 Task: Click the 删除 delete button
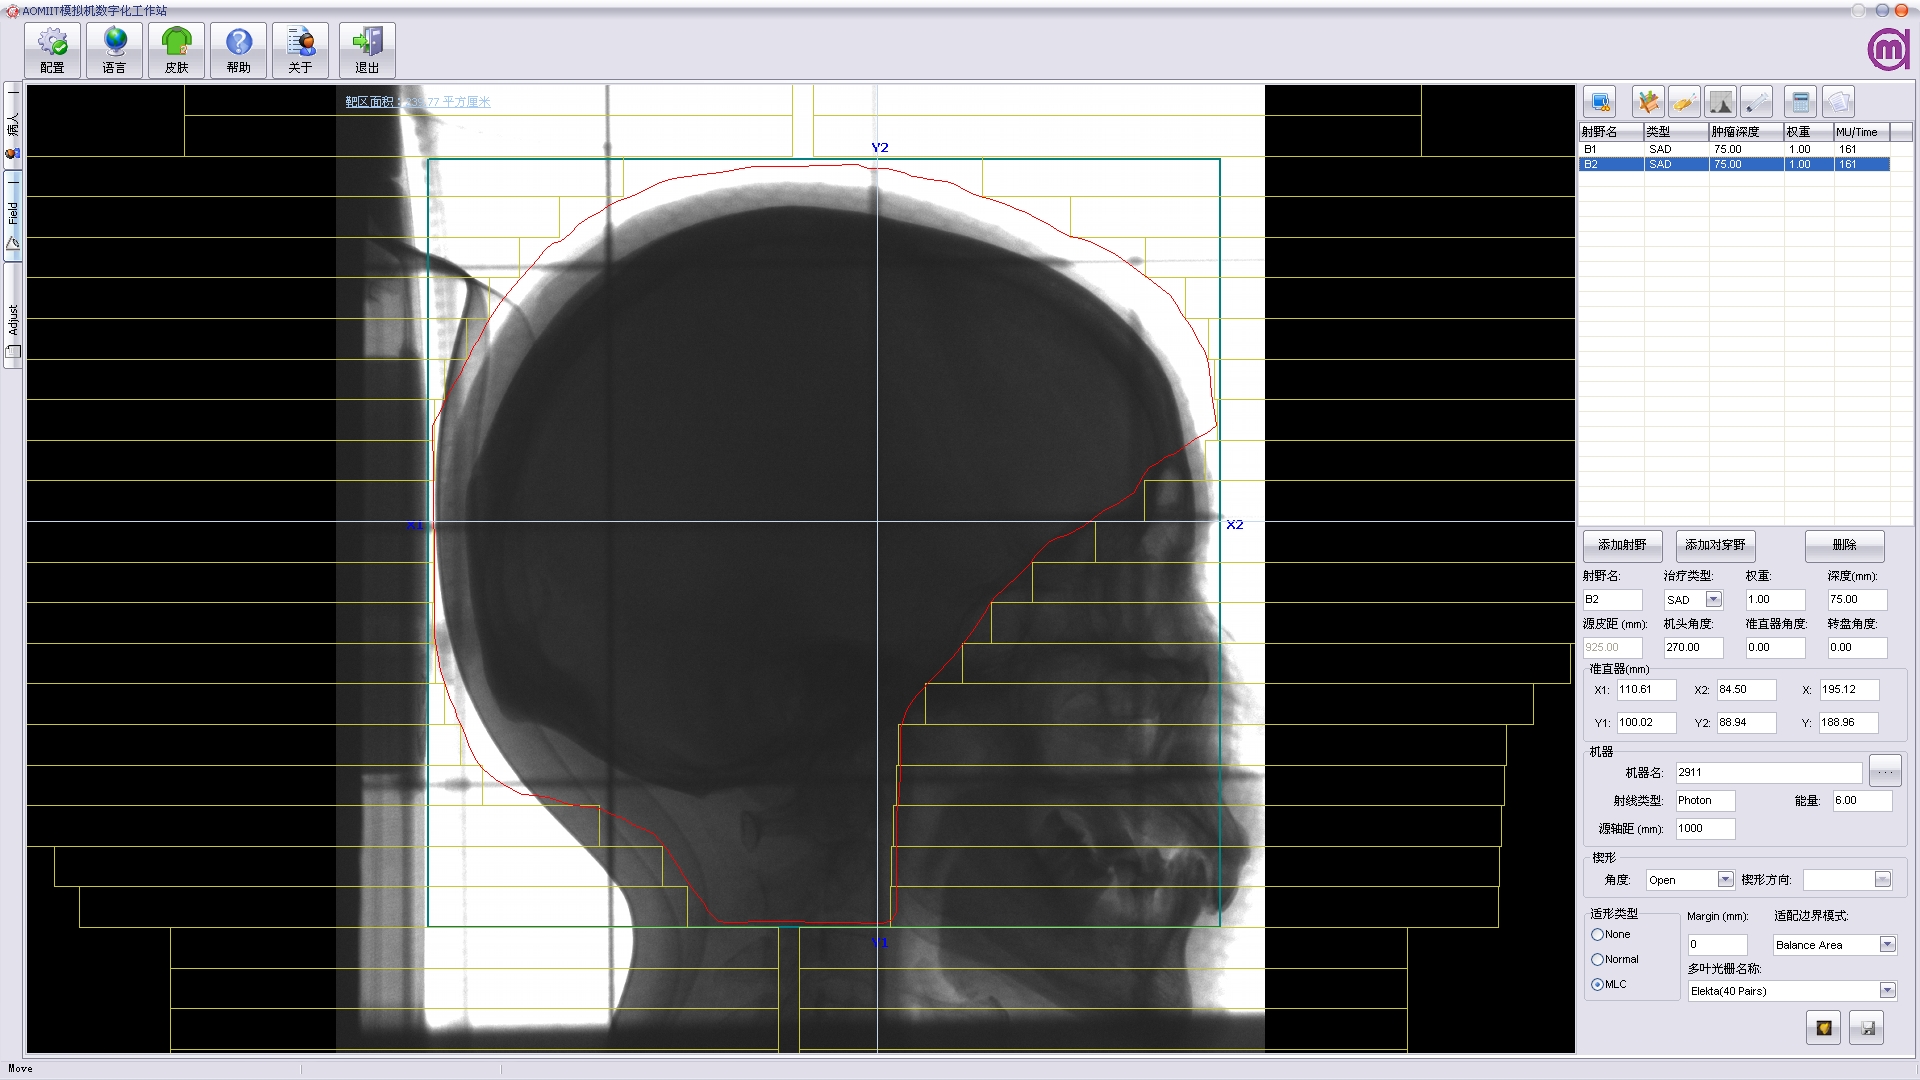tap(1844, 545)
